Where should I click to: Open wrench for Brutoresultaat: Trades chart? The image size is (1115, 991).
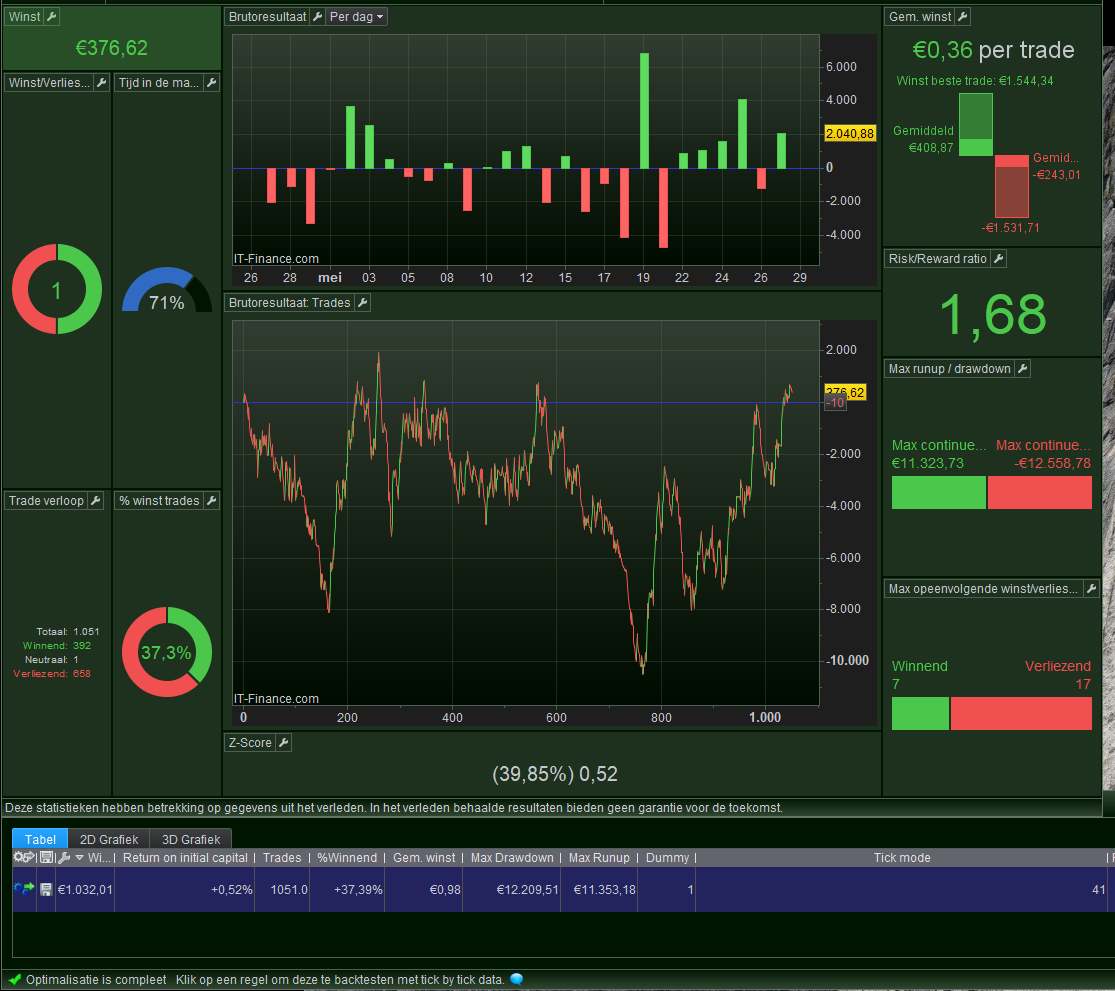pyautogui.click(x=363, y=303)
